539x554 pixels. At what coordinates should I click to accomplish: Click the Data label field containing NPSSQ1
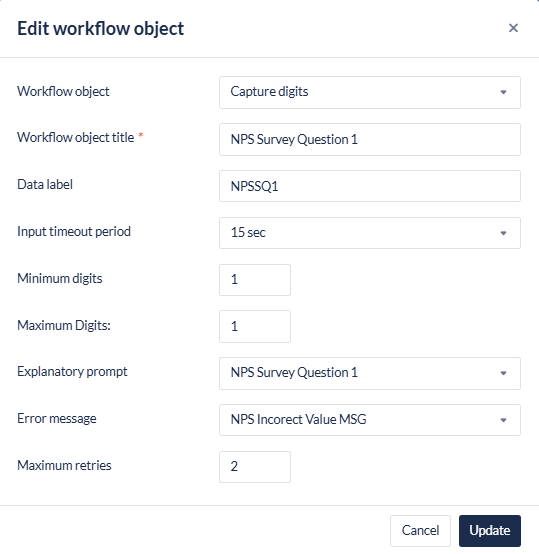(x=370, y=186)
